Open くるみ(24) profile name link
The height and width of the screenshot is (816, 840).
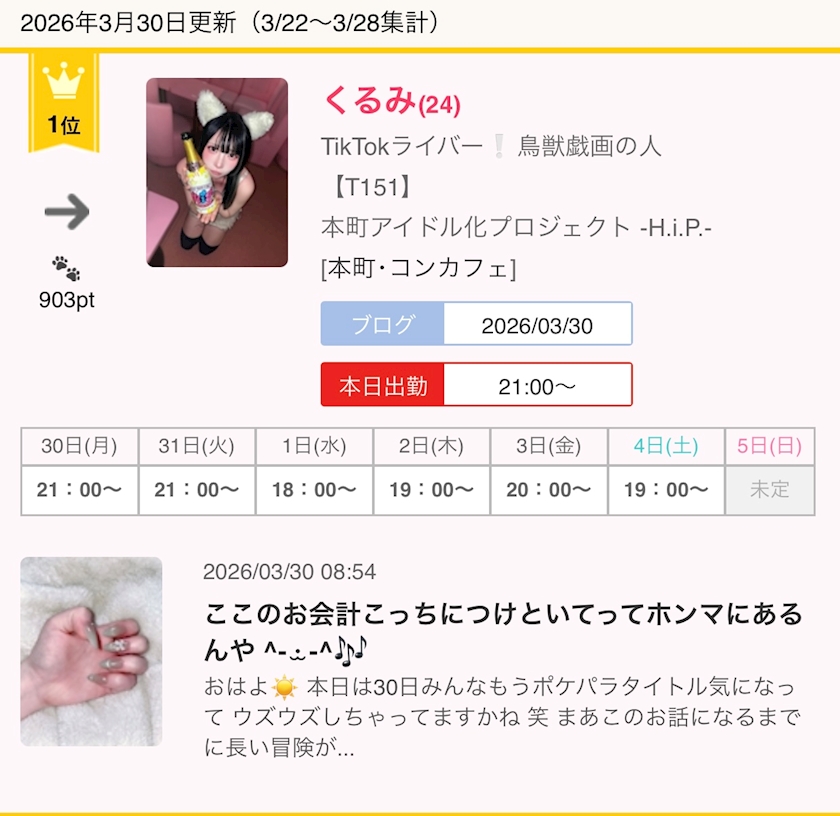(x=392, y=101)
